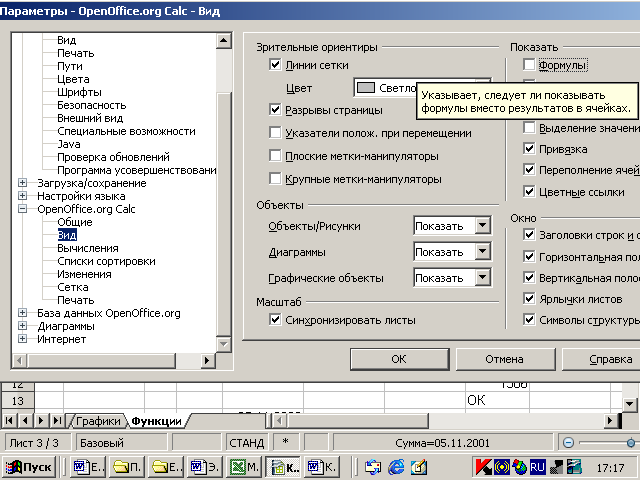Click the Сумма=05.11.2001 status field
Viewport: 640px width, 480px height.
pyautogui.click(x=442, y=442)
